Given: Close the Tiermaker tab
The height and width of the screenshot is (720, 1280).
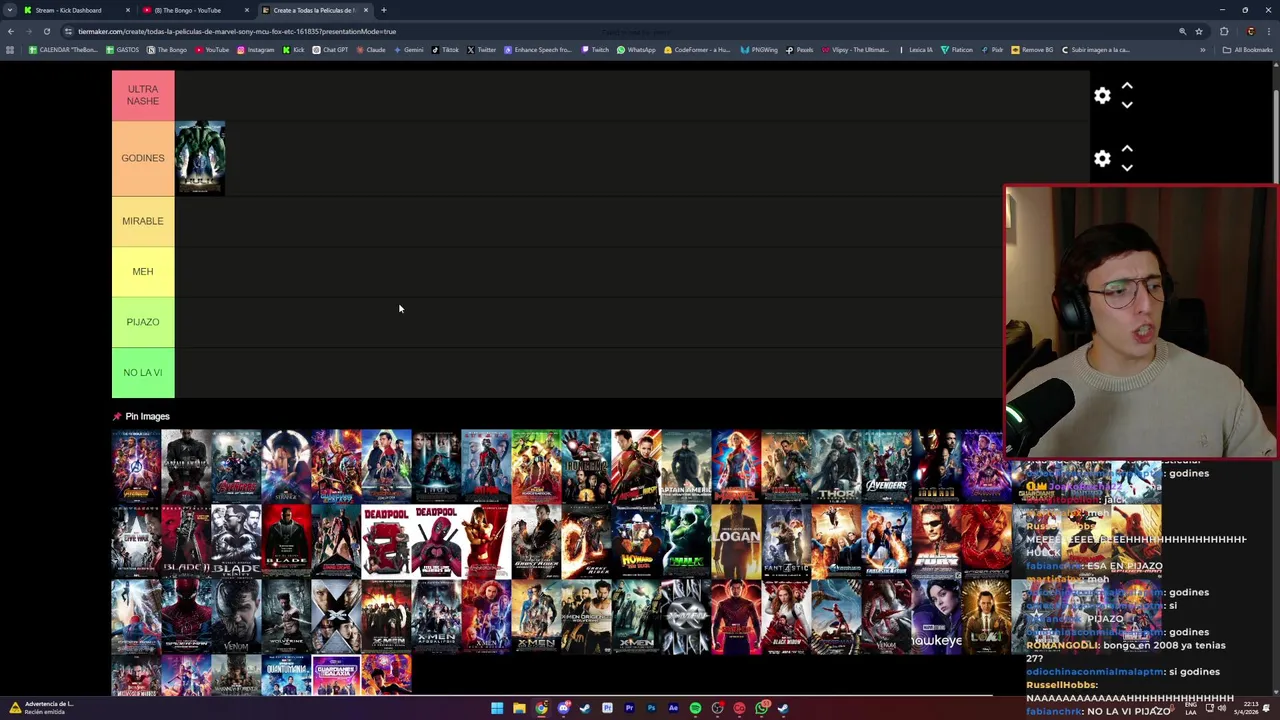Looking at the screenshot, I should pos(366,10).
